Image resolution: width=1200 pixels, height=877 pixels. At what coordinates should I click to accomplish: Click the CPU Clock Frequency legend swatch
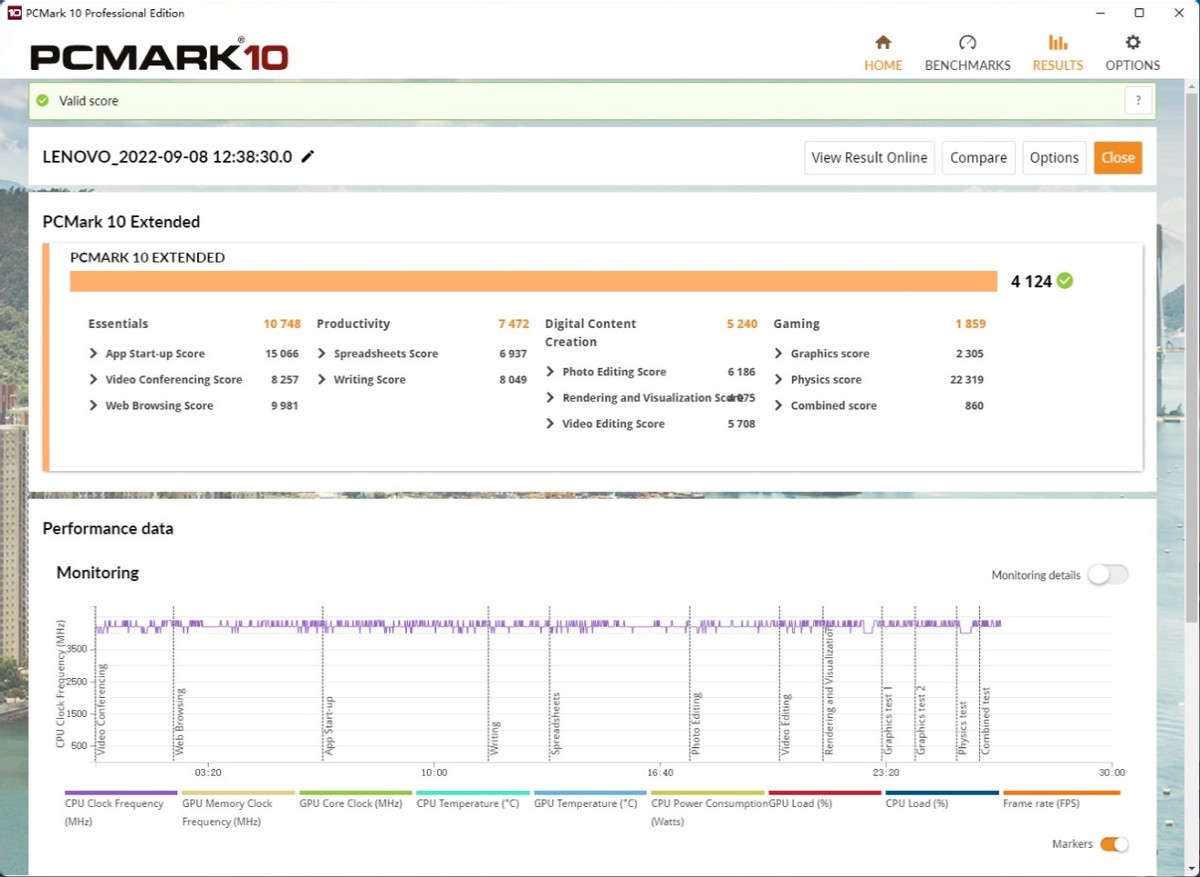click(122, 793)
